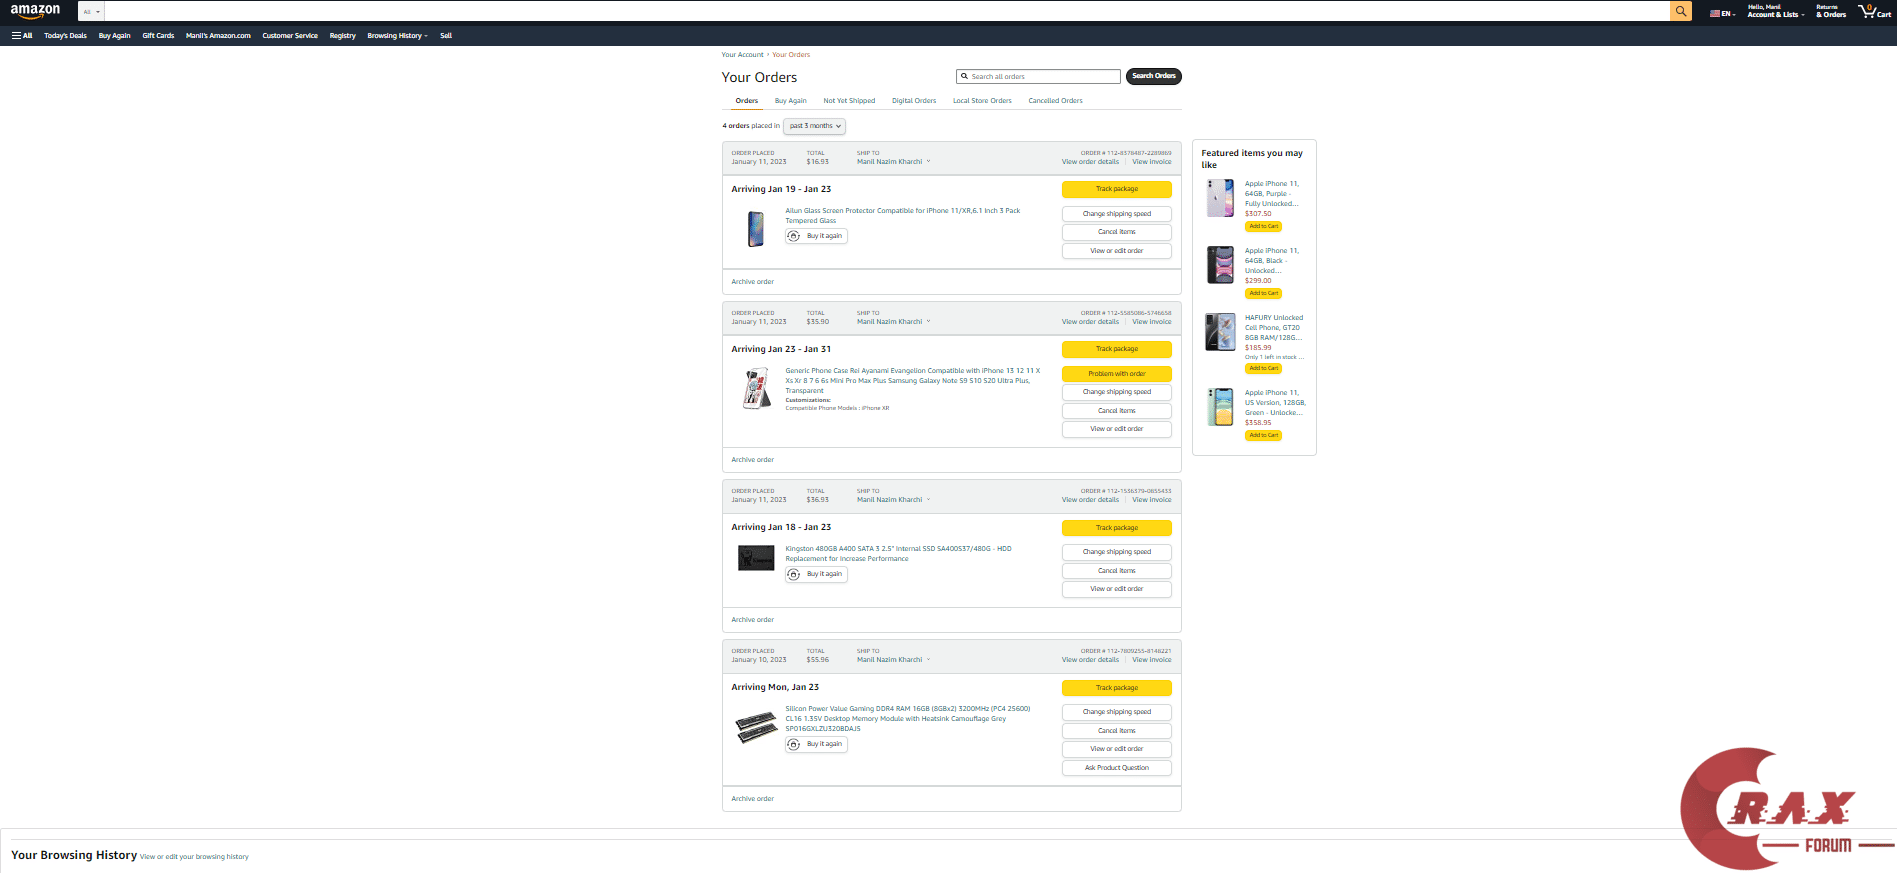This screenshot has height=873, width=1897.
Task: Switch to the Buy Again tab
Action: tap(790, 101)
